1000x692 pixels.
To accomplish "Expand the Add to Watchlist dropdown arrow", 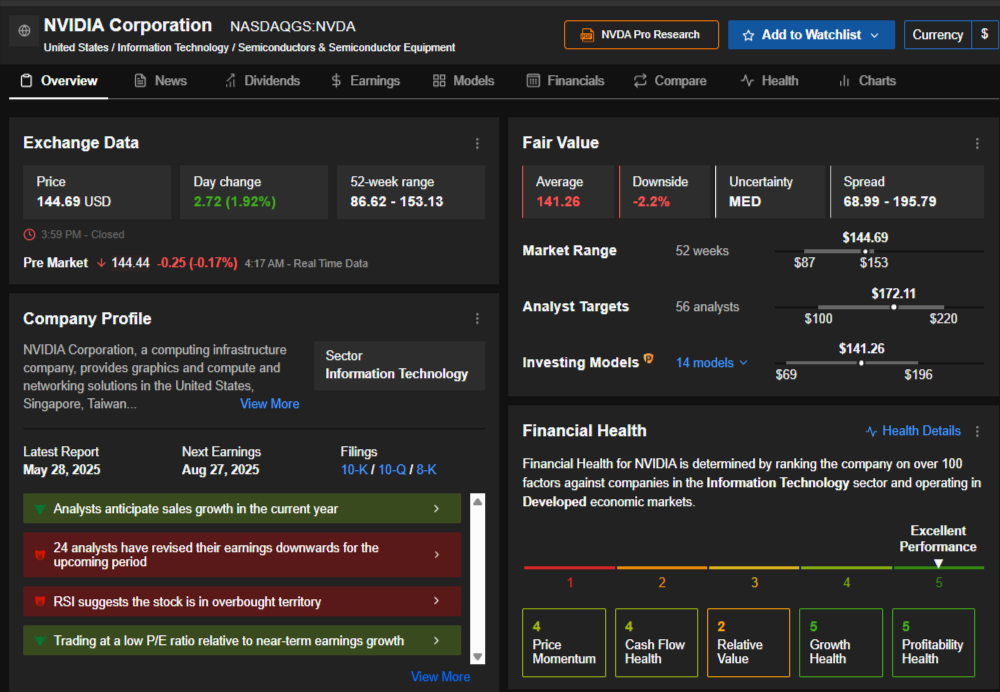I will tap(875, 35).
